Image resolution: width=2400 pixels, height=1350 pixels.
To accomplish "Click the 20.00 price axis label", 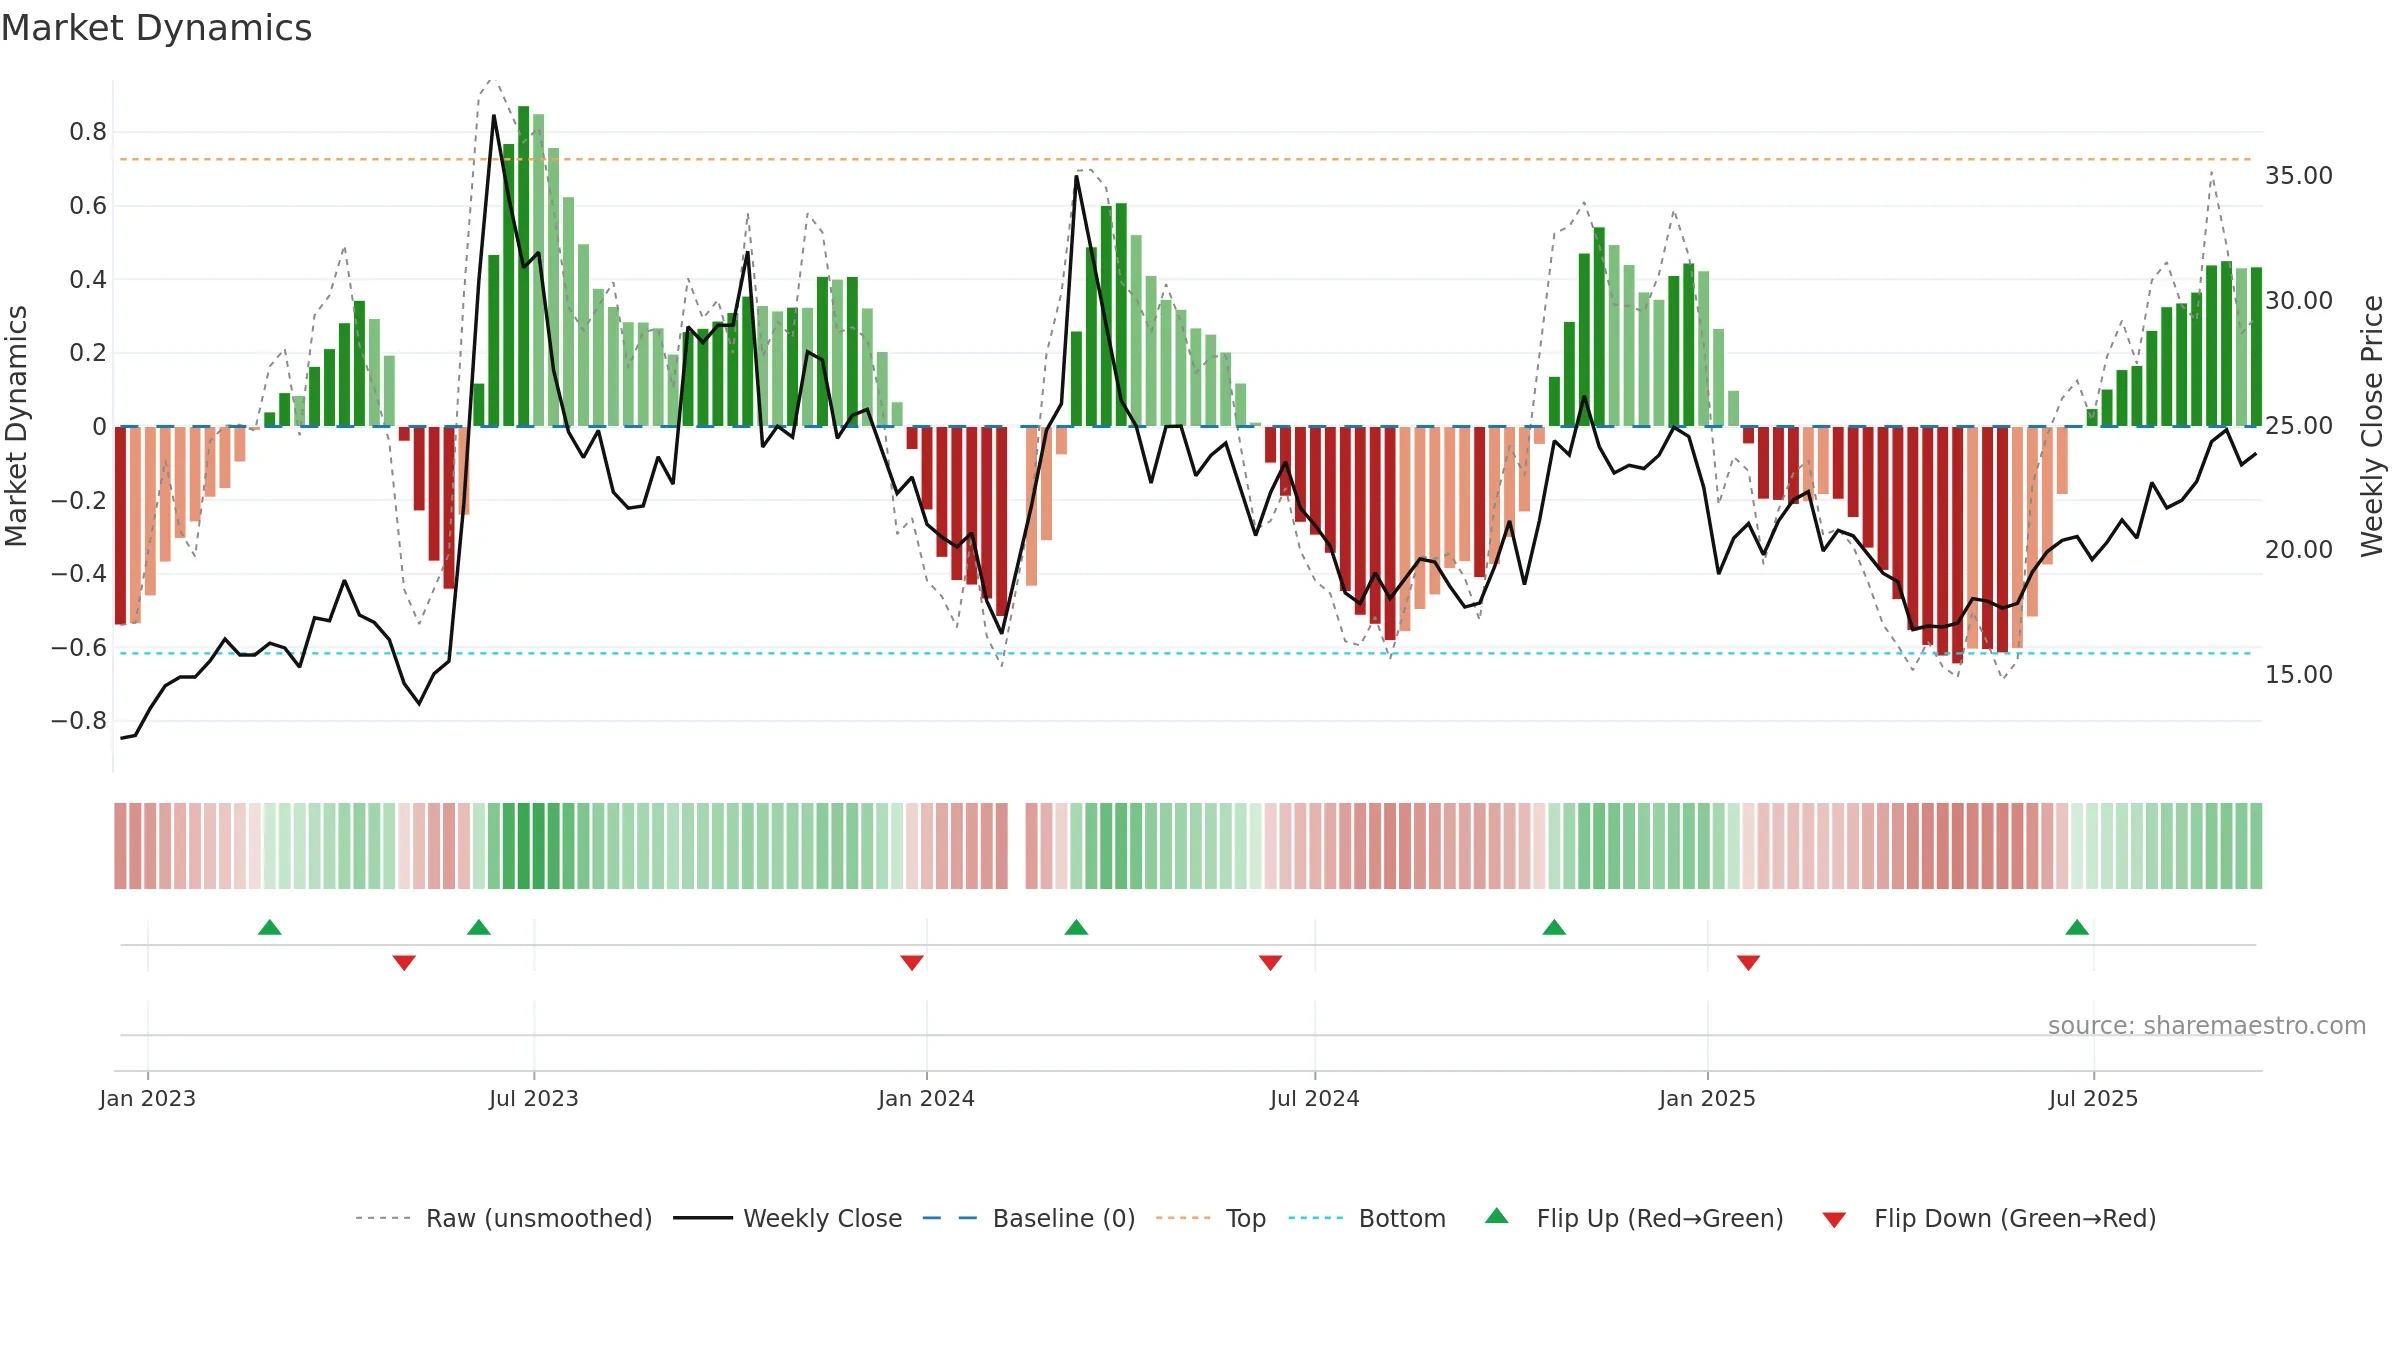I will coord(2299,549).
